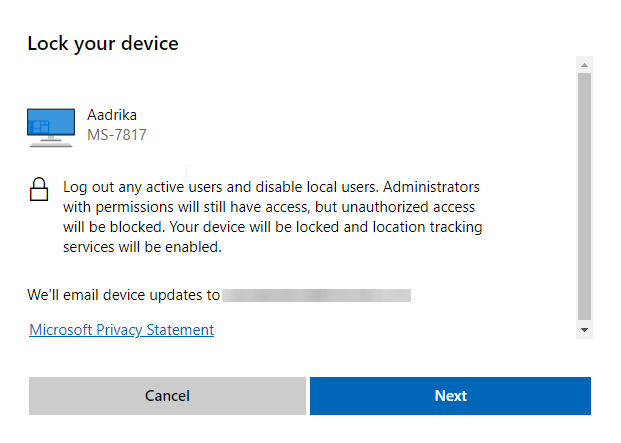Click the desktop monitor device icon
Screen dimensions: 621x443
click(x=51, y=127)
